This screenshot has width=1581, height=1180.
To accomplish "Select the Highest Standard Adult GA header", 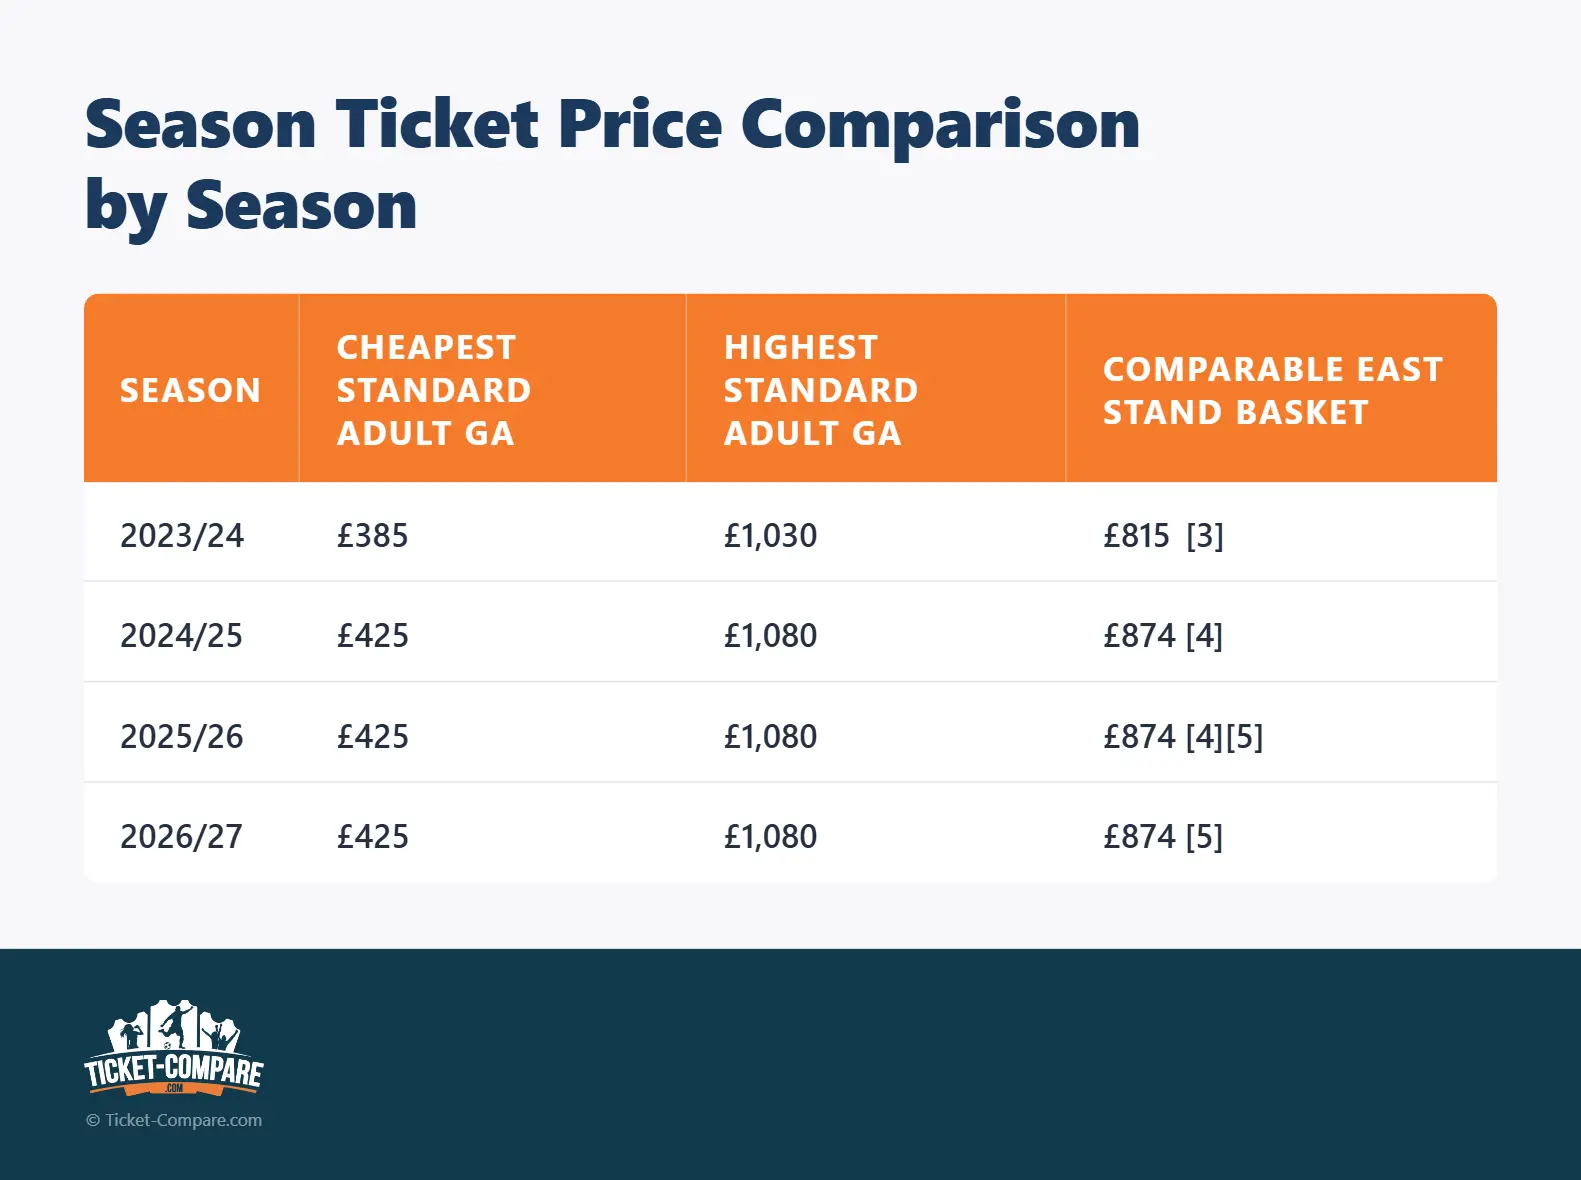I will click(x=821, y=390).
